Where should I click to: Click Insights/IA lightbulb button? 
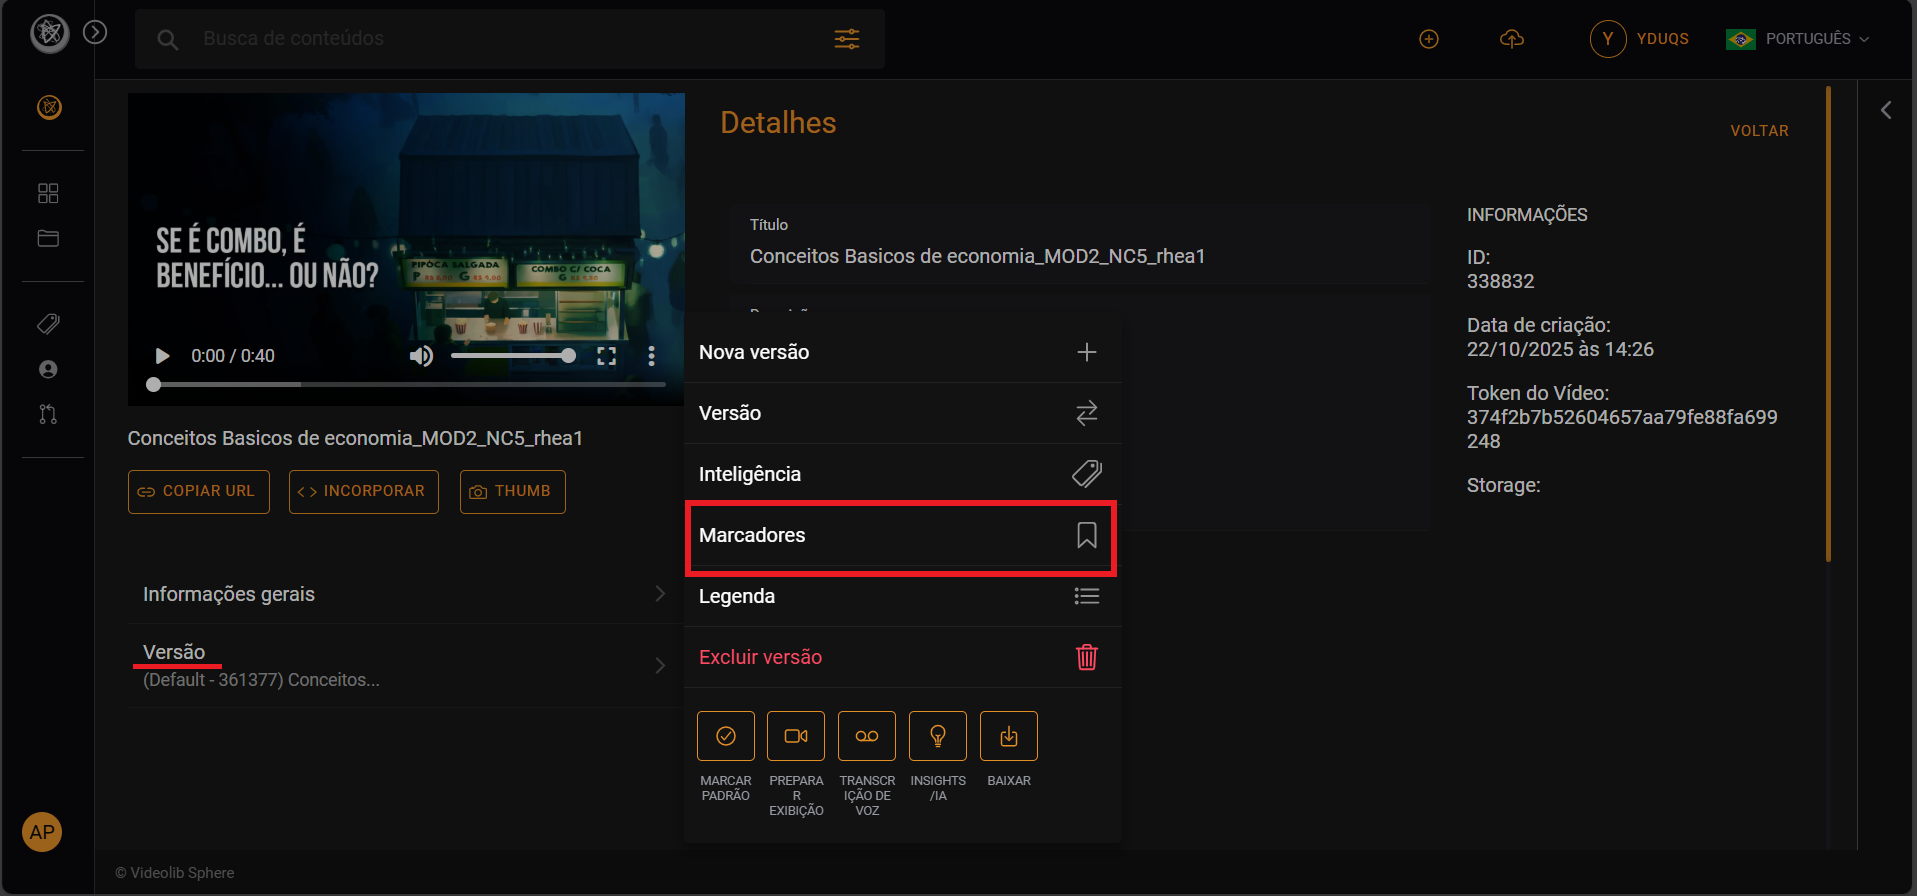938,736
